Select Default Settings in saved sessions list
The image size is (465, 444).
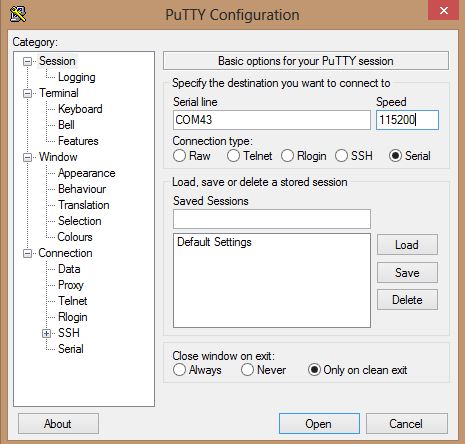[214, 242]
